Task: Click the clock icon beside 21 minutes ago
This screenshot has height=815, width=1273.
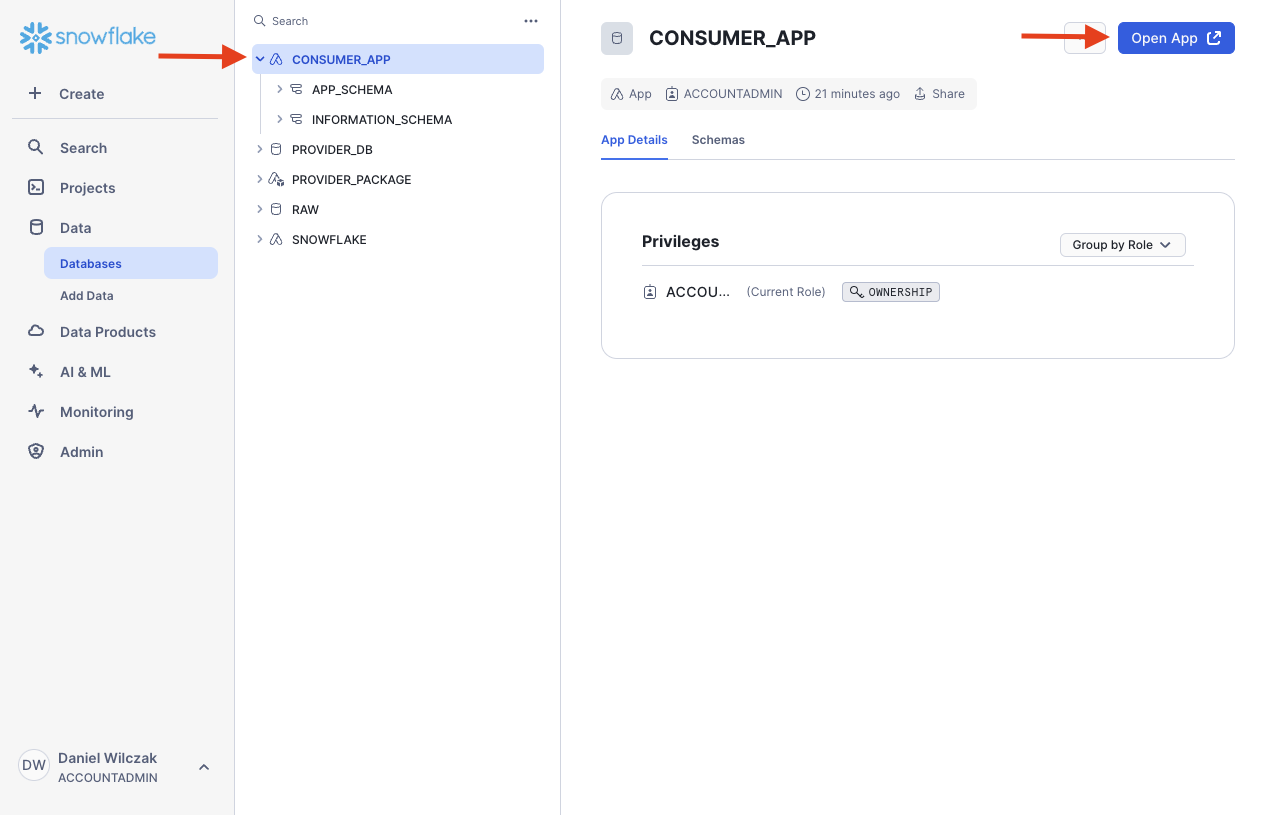Action: pyautogui.click(x=803, y=94)
